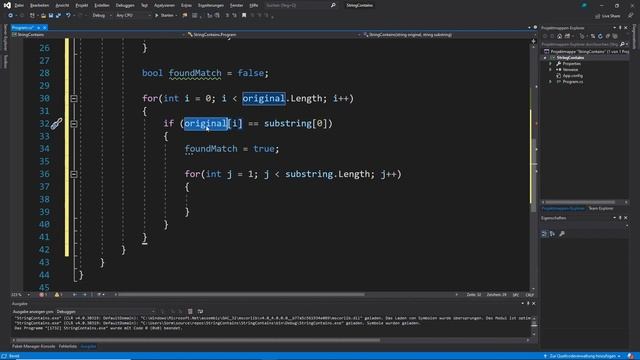This screenshot has height=360, width=640.
Task: Expand the Properties node in solution tree
Action: (550, 64)
